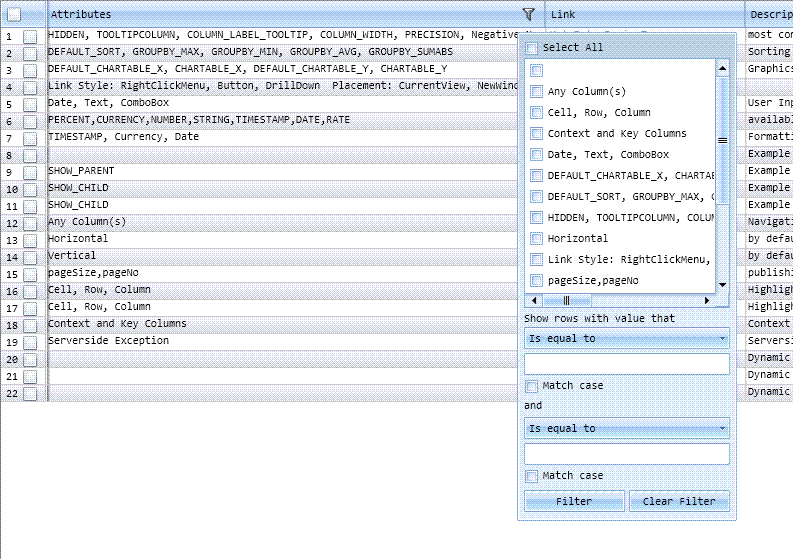Viewport: 793px width, 559px height.
Task: Open the first 'Is equal to' dropdown
Action: point(626,339)
